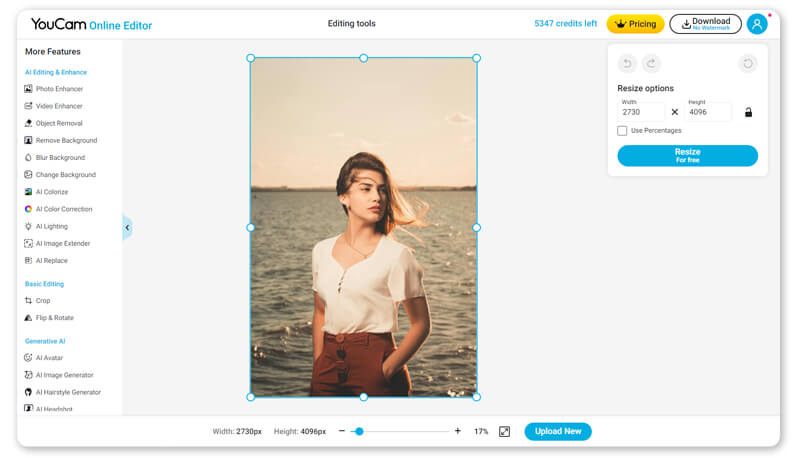800x458 pixels.
Task: Click the top-middle image resize handle
Action: pyautogui.click(x=363, y=58)
